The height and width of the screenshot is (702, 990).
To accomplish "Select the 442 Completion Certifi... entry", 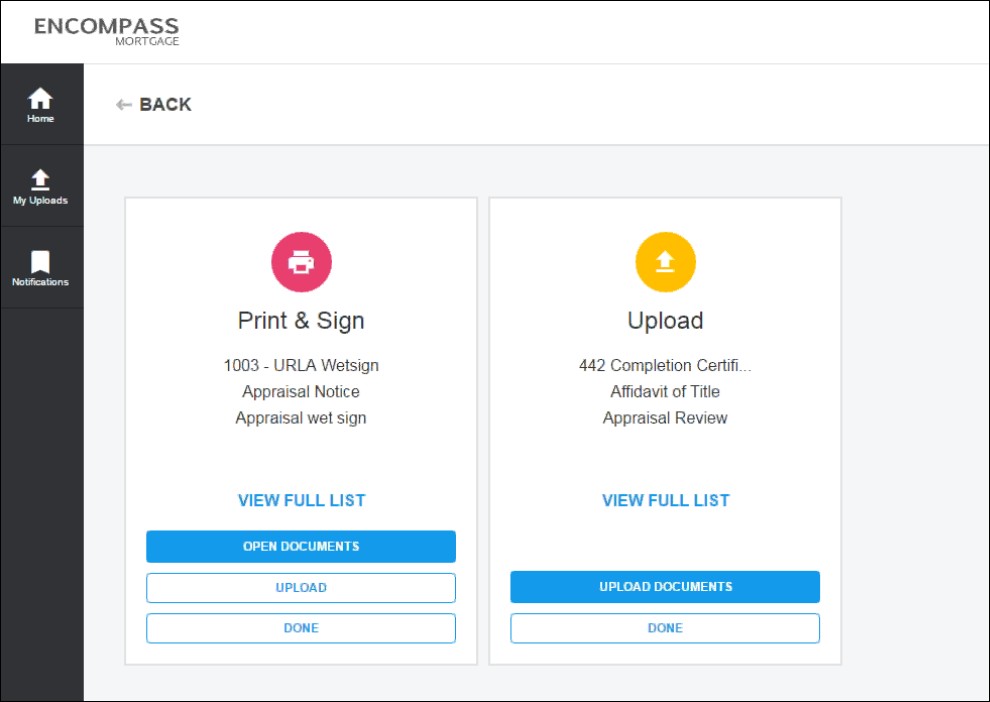I will [x=665, y=366].
